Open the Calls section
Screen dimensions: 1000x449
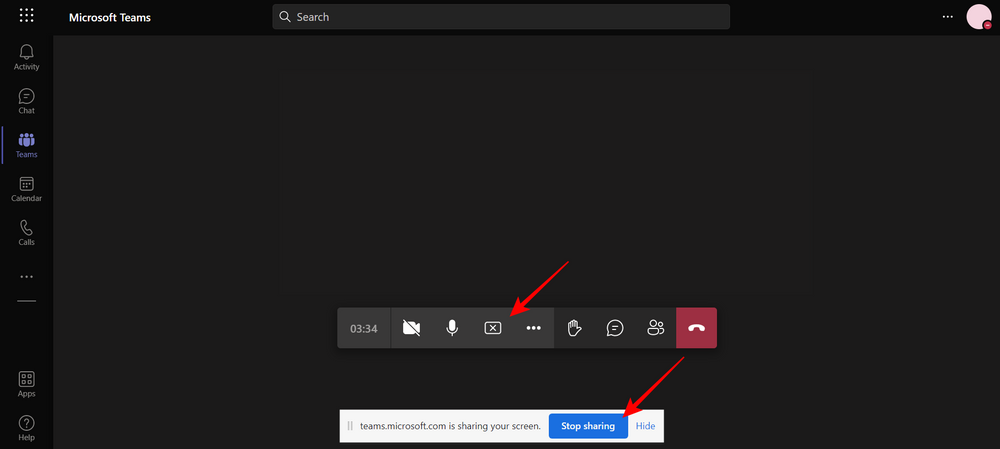coord(26,233)
